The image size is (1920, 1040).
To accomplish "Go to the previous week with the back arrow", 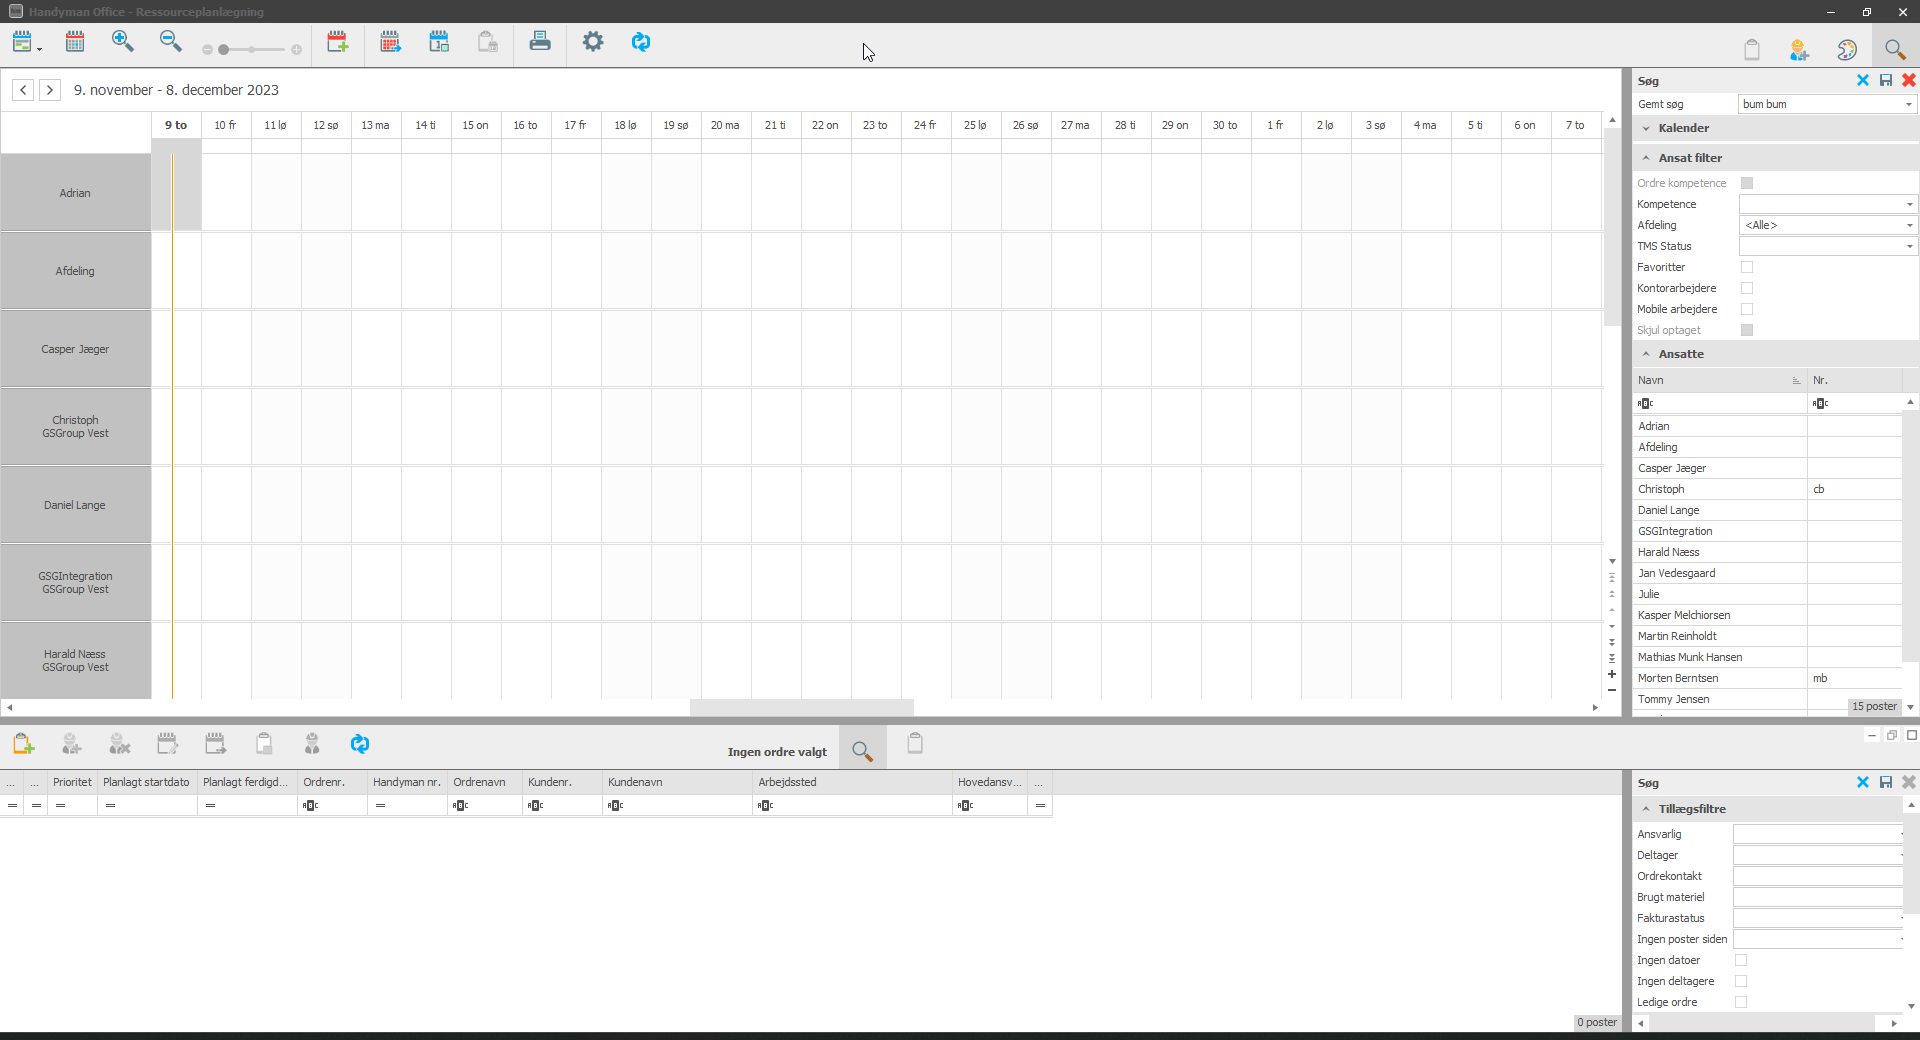I will coord(22,90).
